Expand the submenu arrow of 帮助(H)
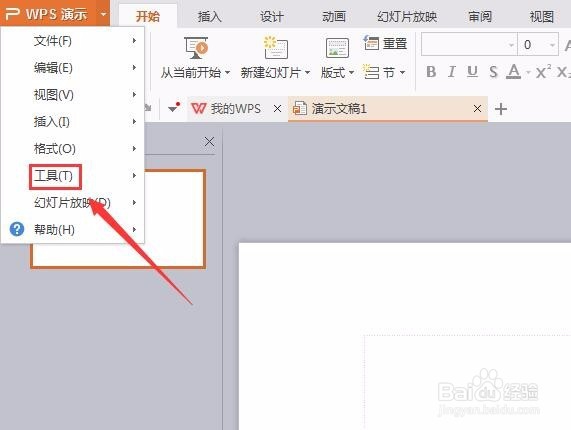 tap(134, 229)
